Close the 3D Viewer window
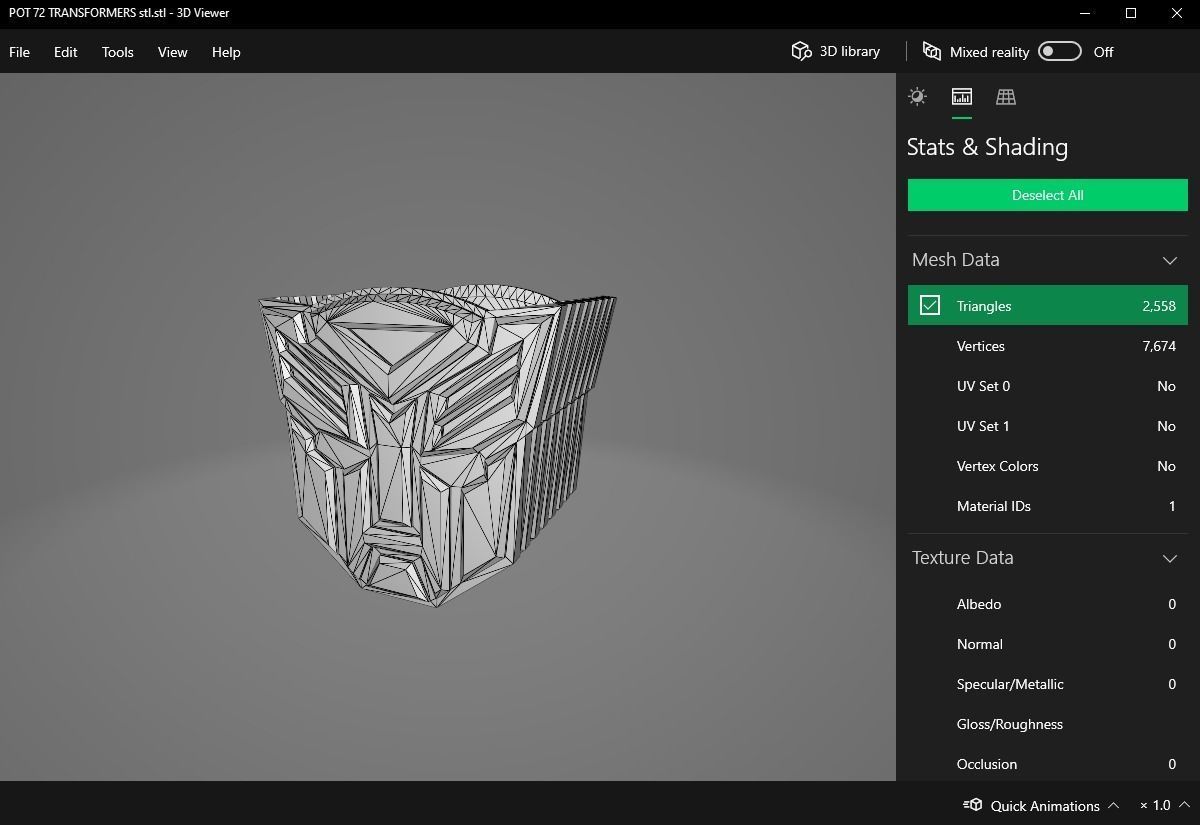This screenshot has height=825, width=1200. click(x=1177, y=13)
